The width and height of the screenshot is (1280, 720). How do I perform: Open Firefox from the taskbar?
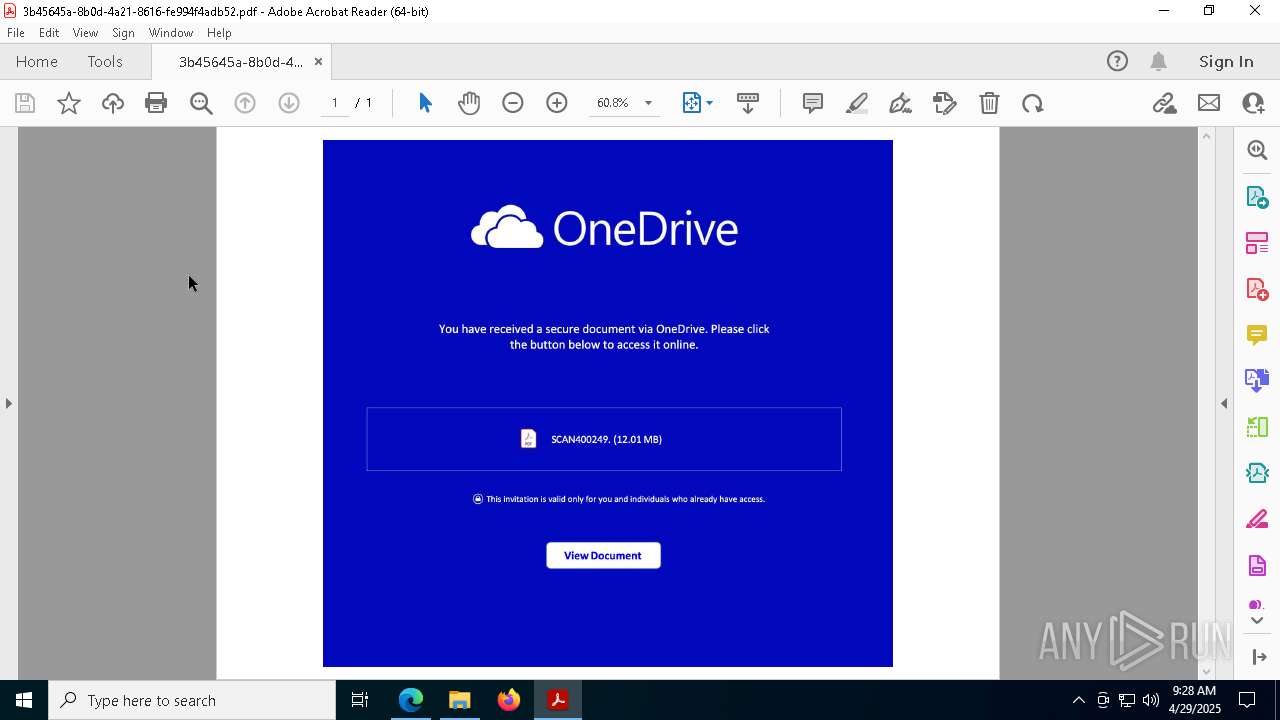(x=509, y=700)
